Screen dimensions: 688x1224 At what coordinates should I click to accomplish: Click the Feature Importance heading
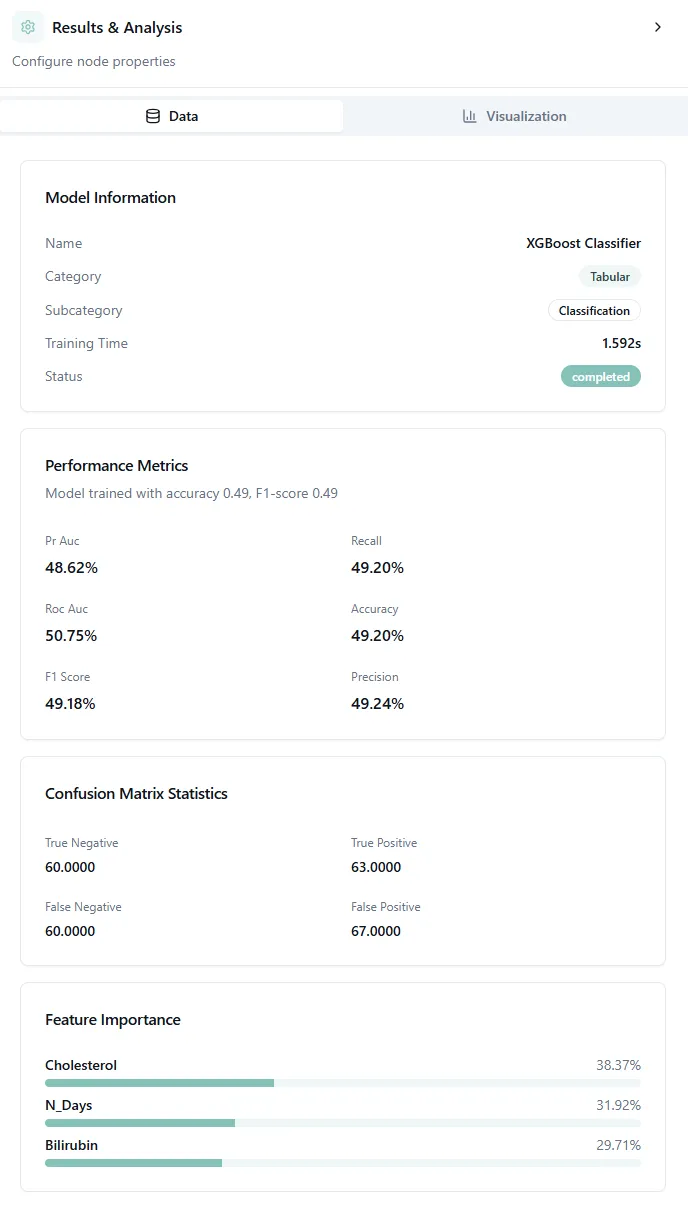point(112,1020)
